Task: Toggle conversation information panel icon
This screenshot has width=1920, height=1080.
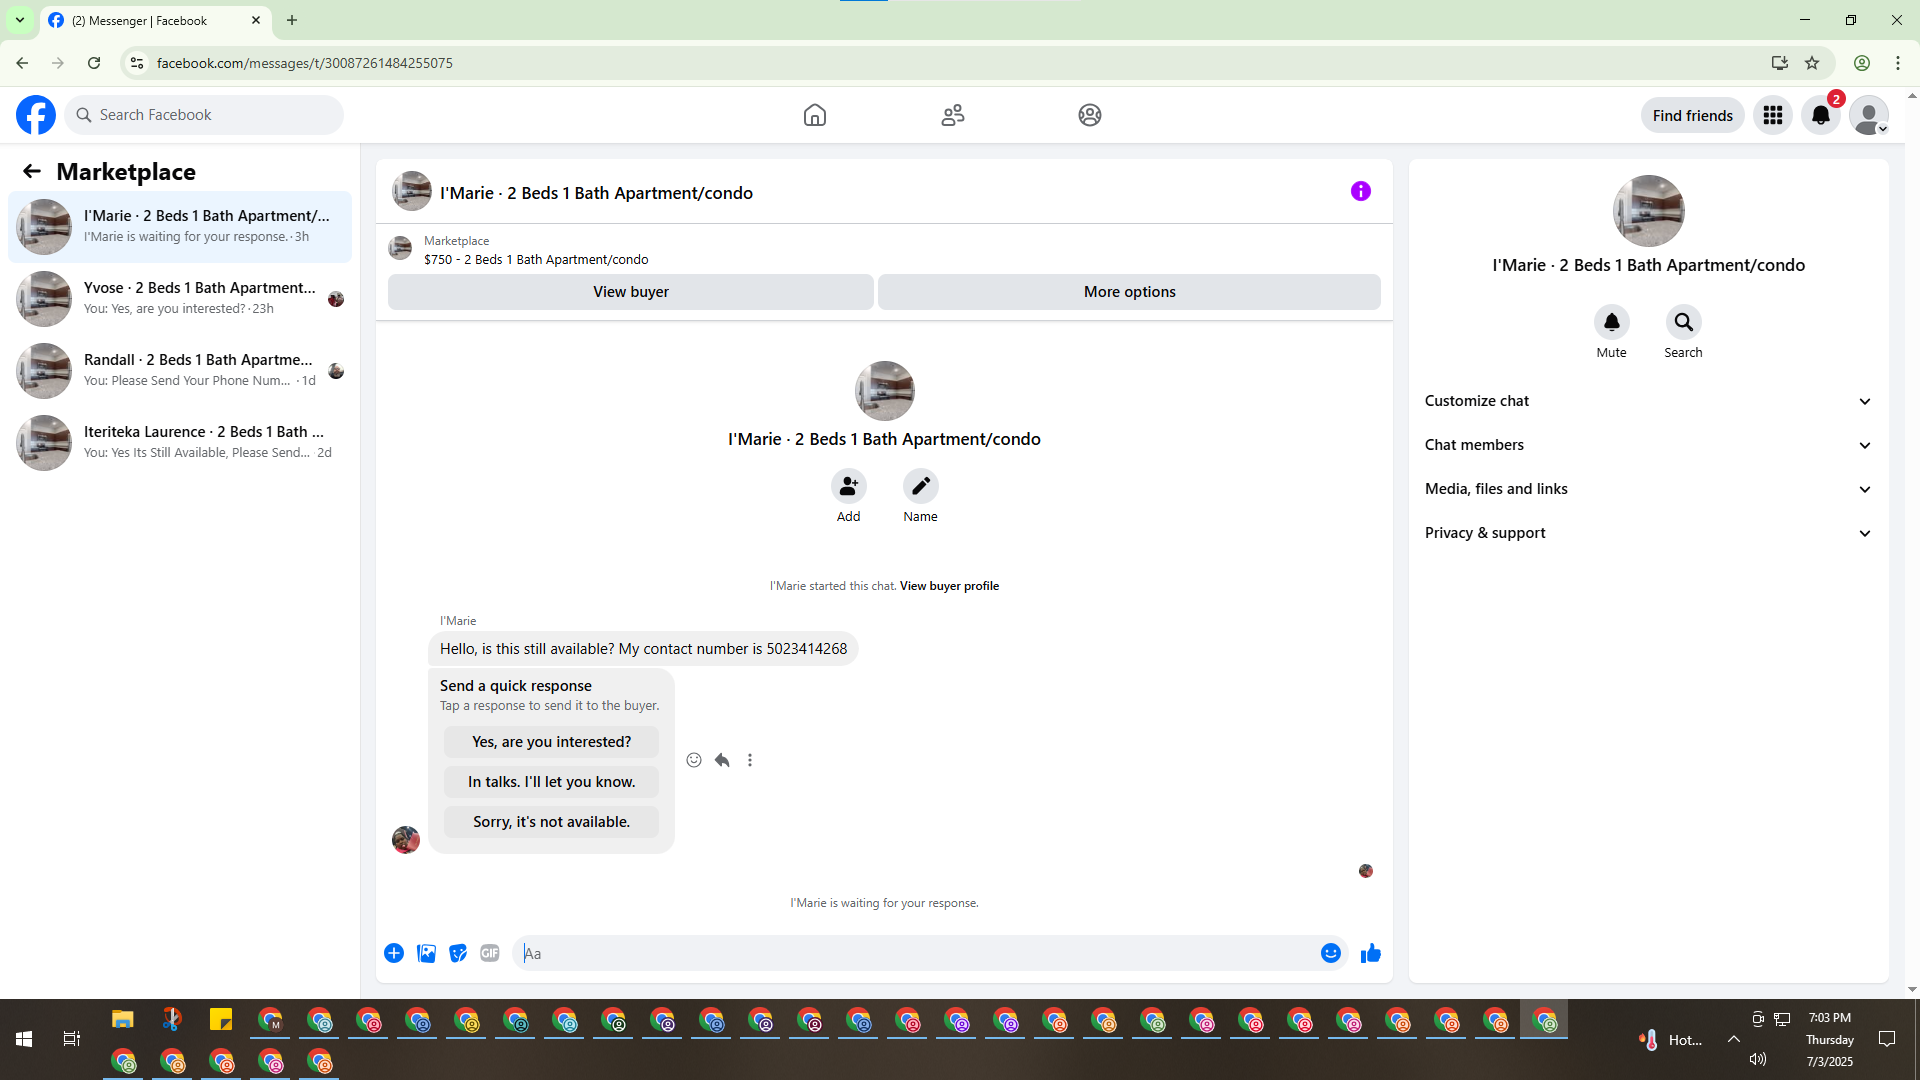Action: coord(1360,191)
